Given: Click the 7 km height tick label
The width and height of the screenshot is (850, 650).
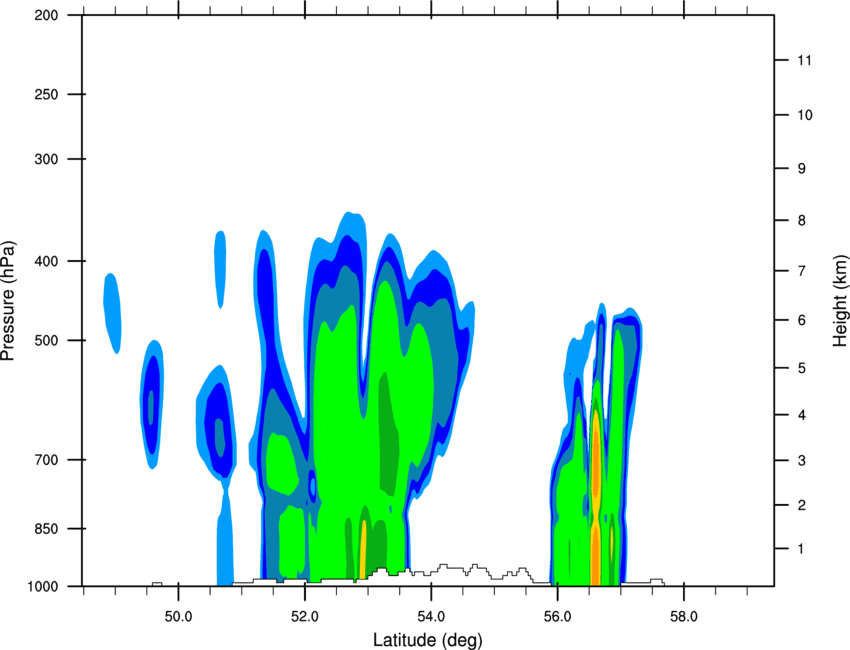Looking at the screenshot, I should [x=802, y=271].
